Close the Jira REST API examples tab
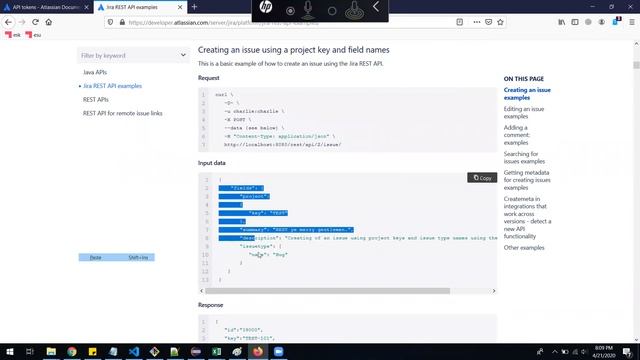This screenshot has width=640, height=360. pyautogui.click(x=180, y=7)
